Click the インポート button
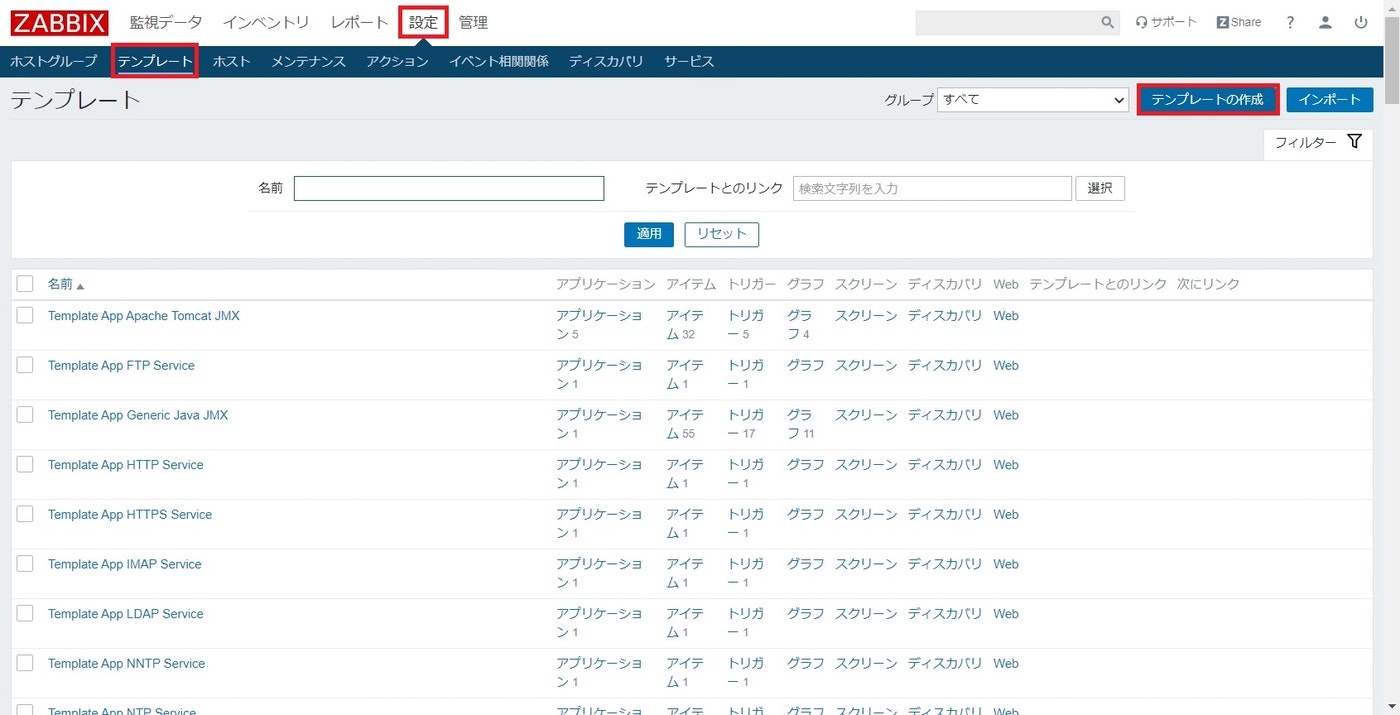The height and width of the screenshot is (715, 1400). coord(1330,99)
